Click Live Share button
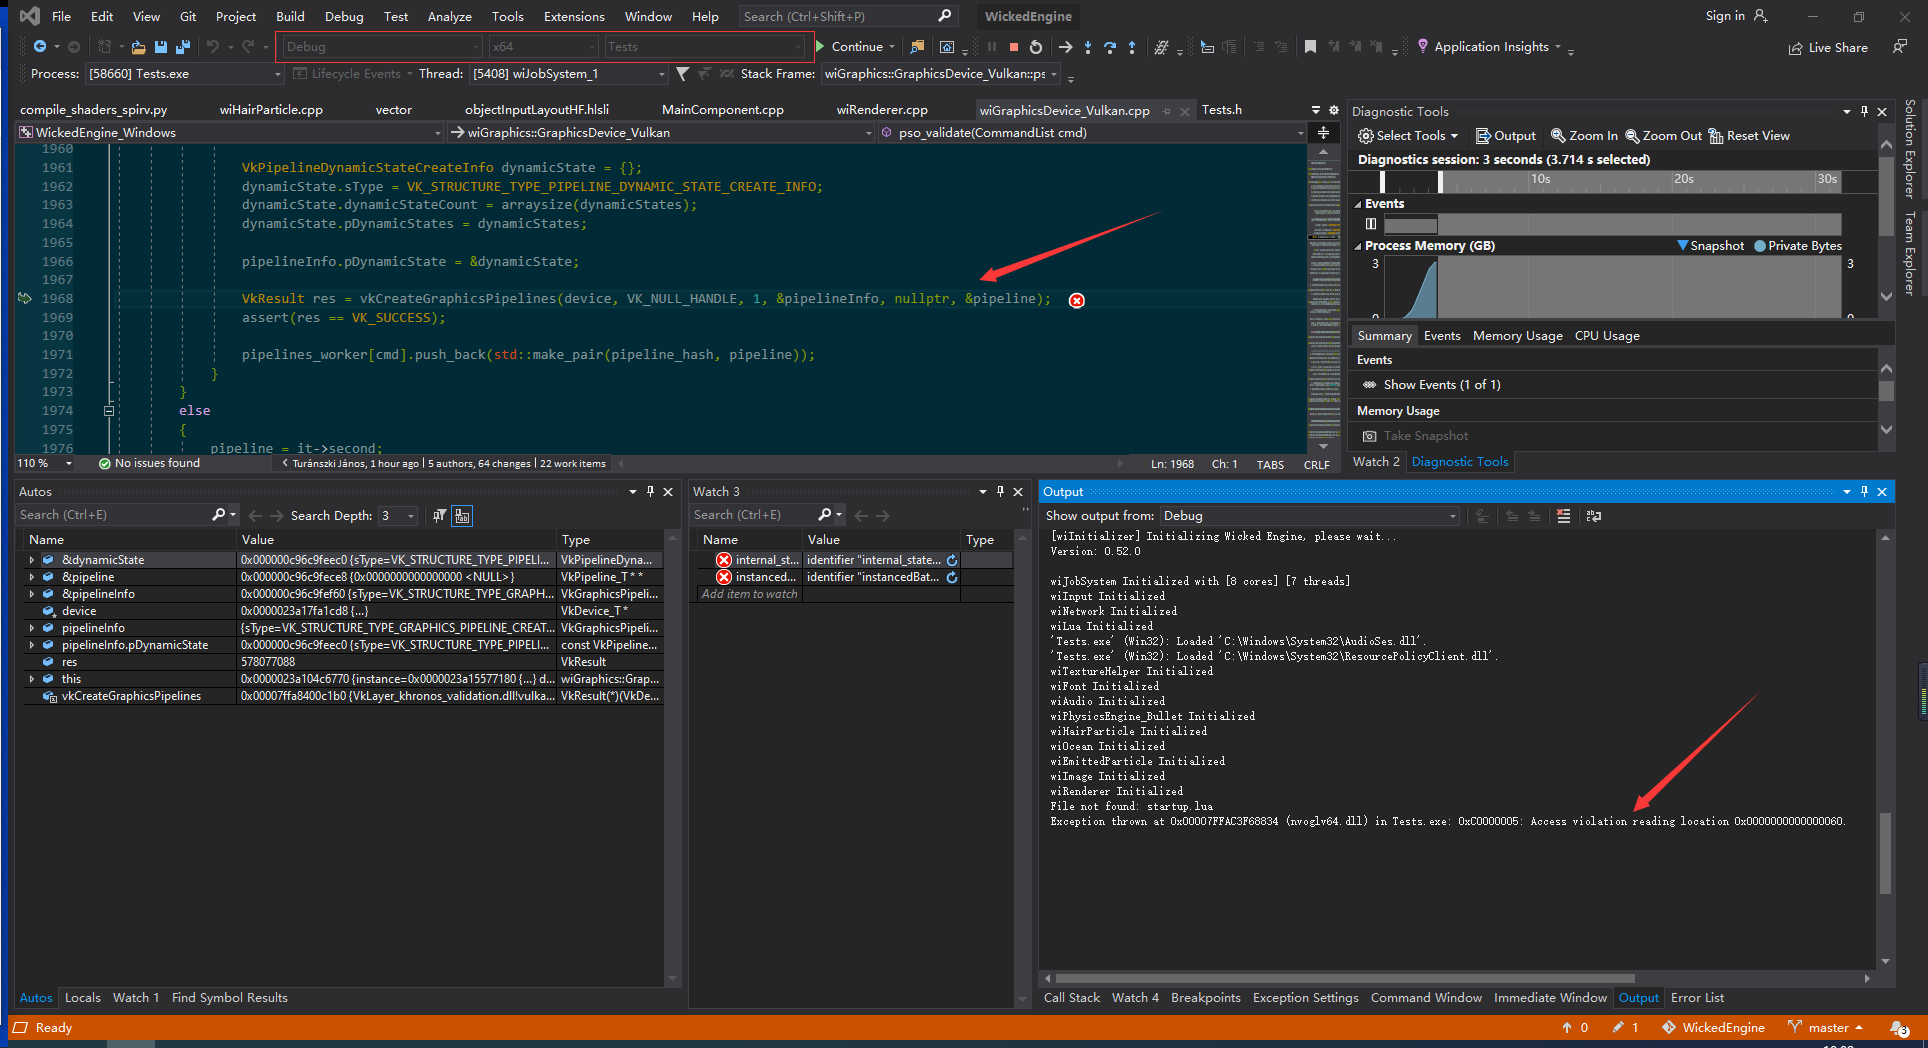Viewport: 1928px width, 1048px height. (1828, 48)
